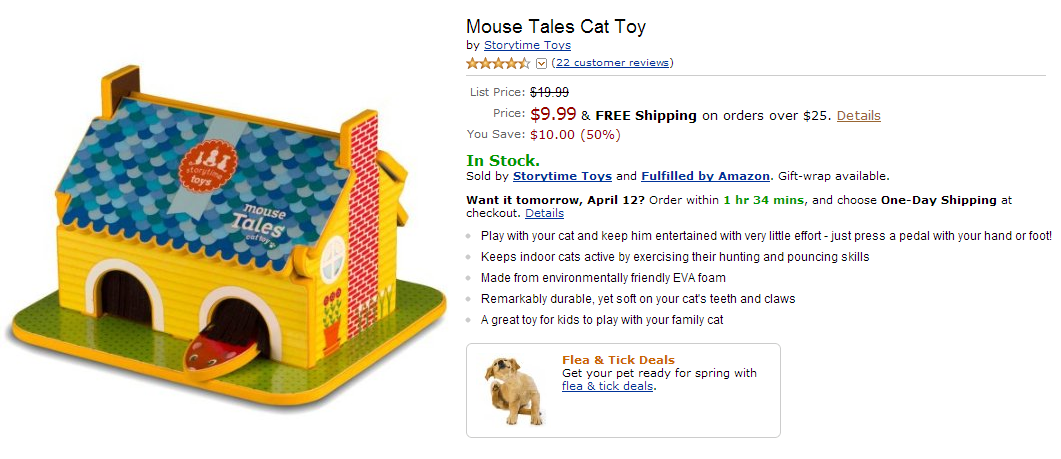This screenshot has height=459, width=1061.
Task: Click the Mouse Tales Cat Toy title
Action: click(563, 26)
